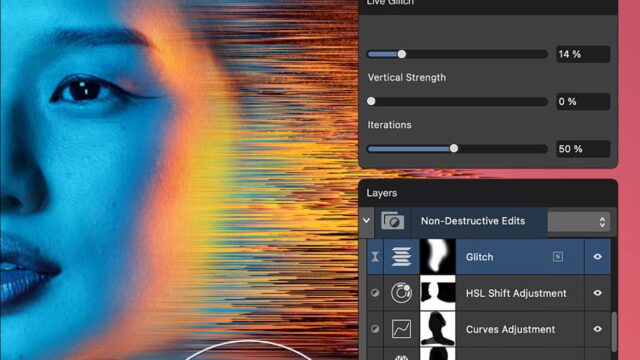This screenshot has width=640, height=360.
Task: Select the Glitch layer name
Action: (480, 257)
